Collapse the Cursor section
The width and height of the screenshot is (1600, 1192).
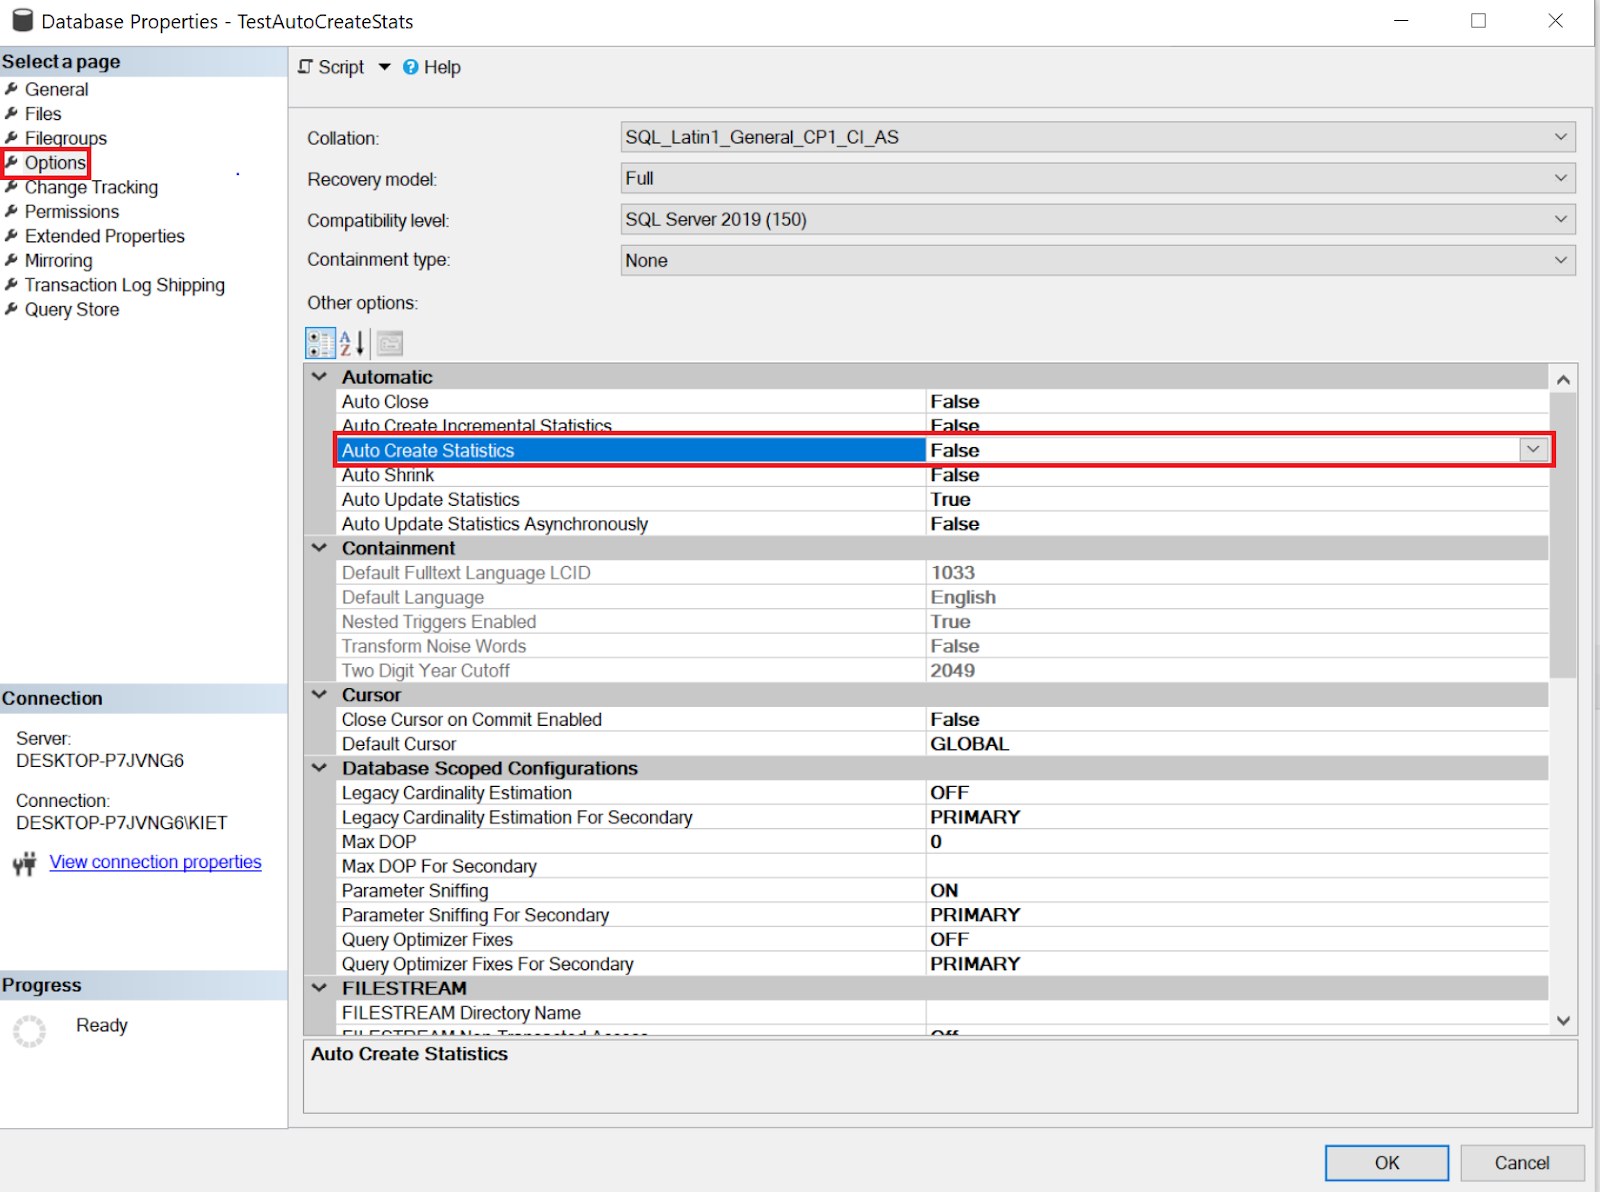pyautogui.click(x=320, y=695)
